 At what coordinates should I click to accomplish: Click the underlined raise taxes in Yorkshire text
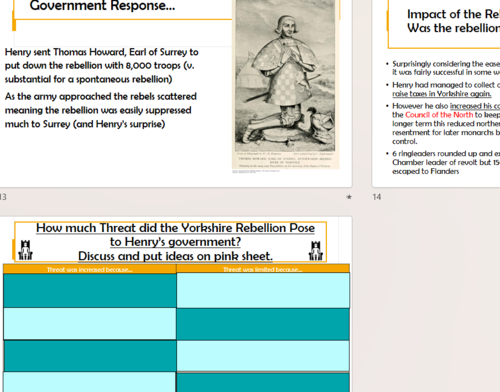[x=441, y=94]
